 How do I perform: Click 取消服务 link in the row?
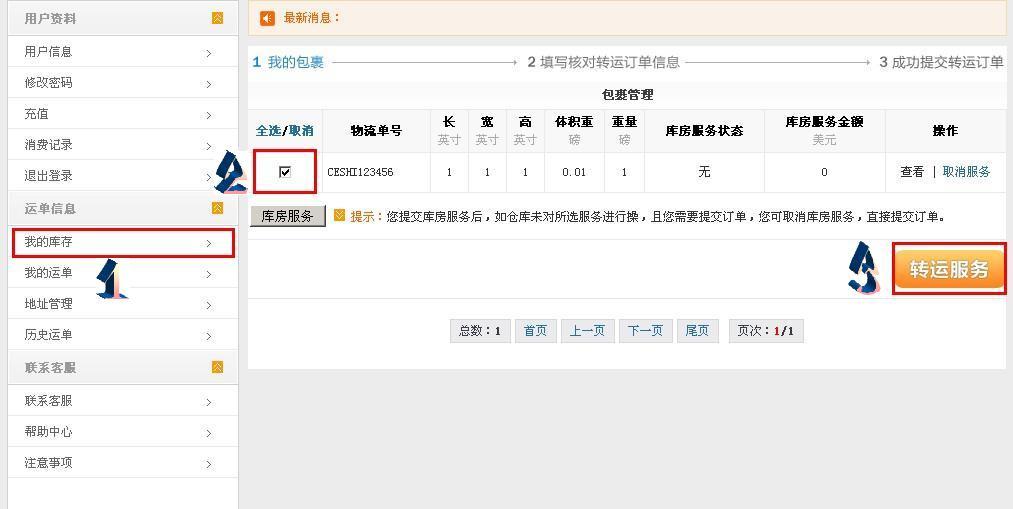[x=966, y=172]
